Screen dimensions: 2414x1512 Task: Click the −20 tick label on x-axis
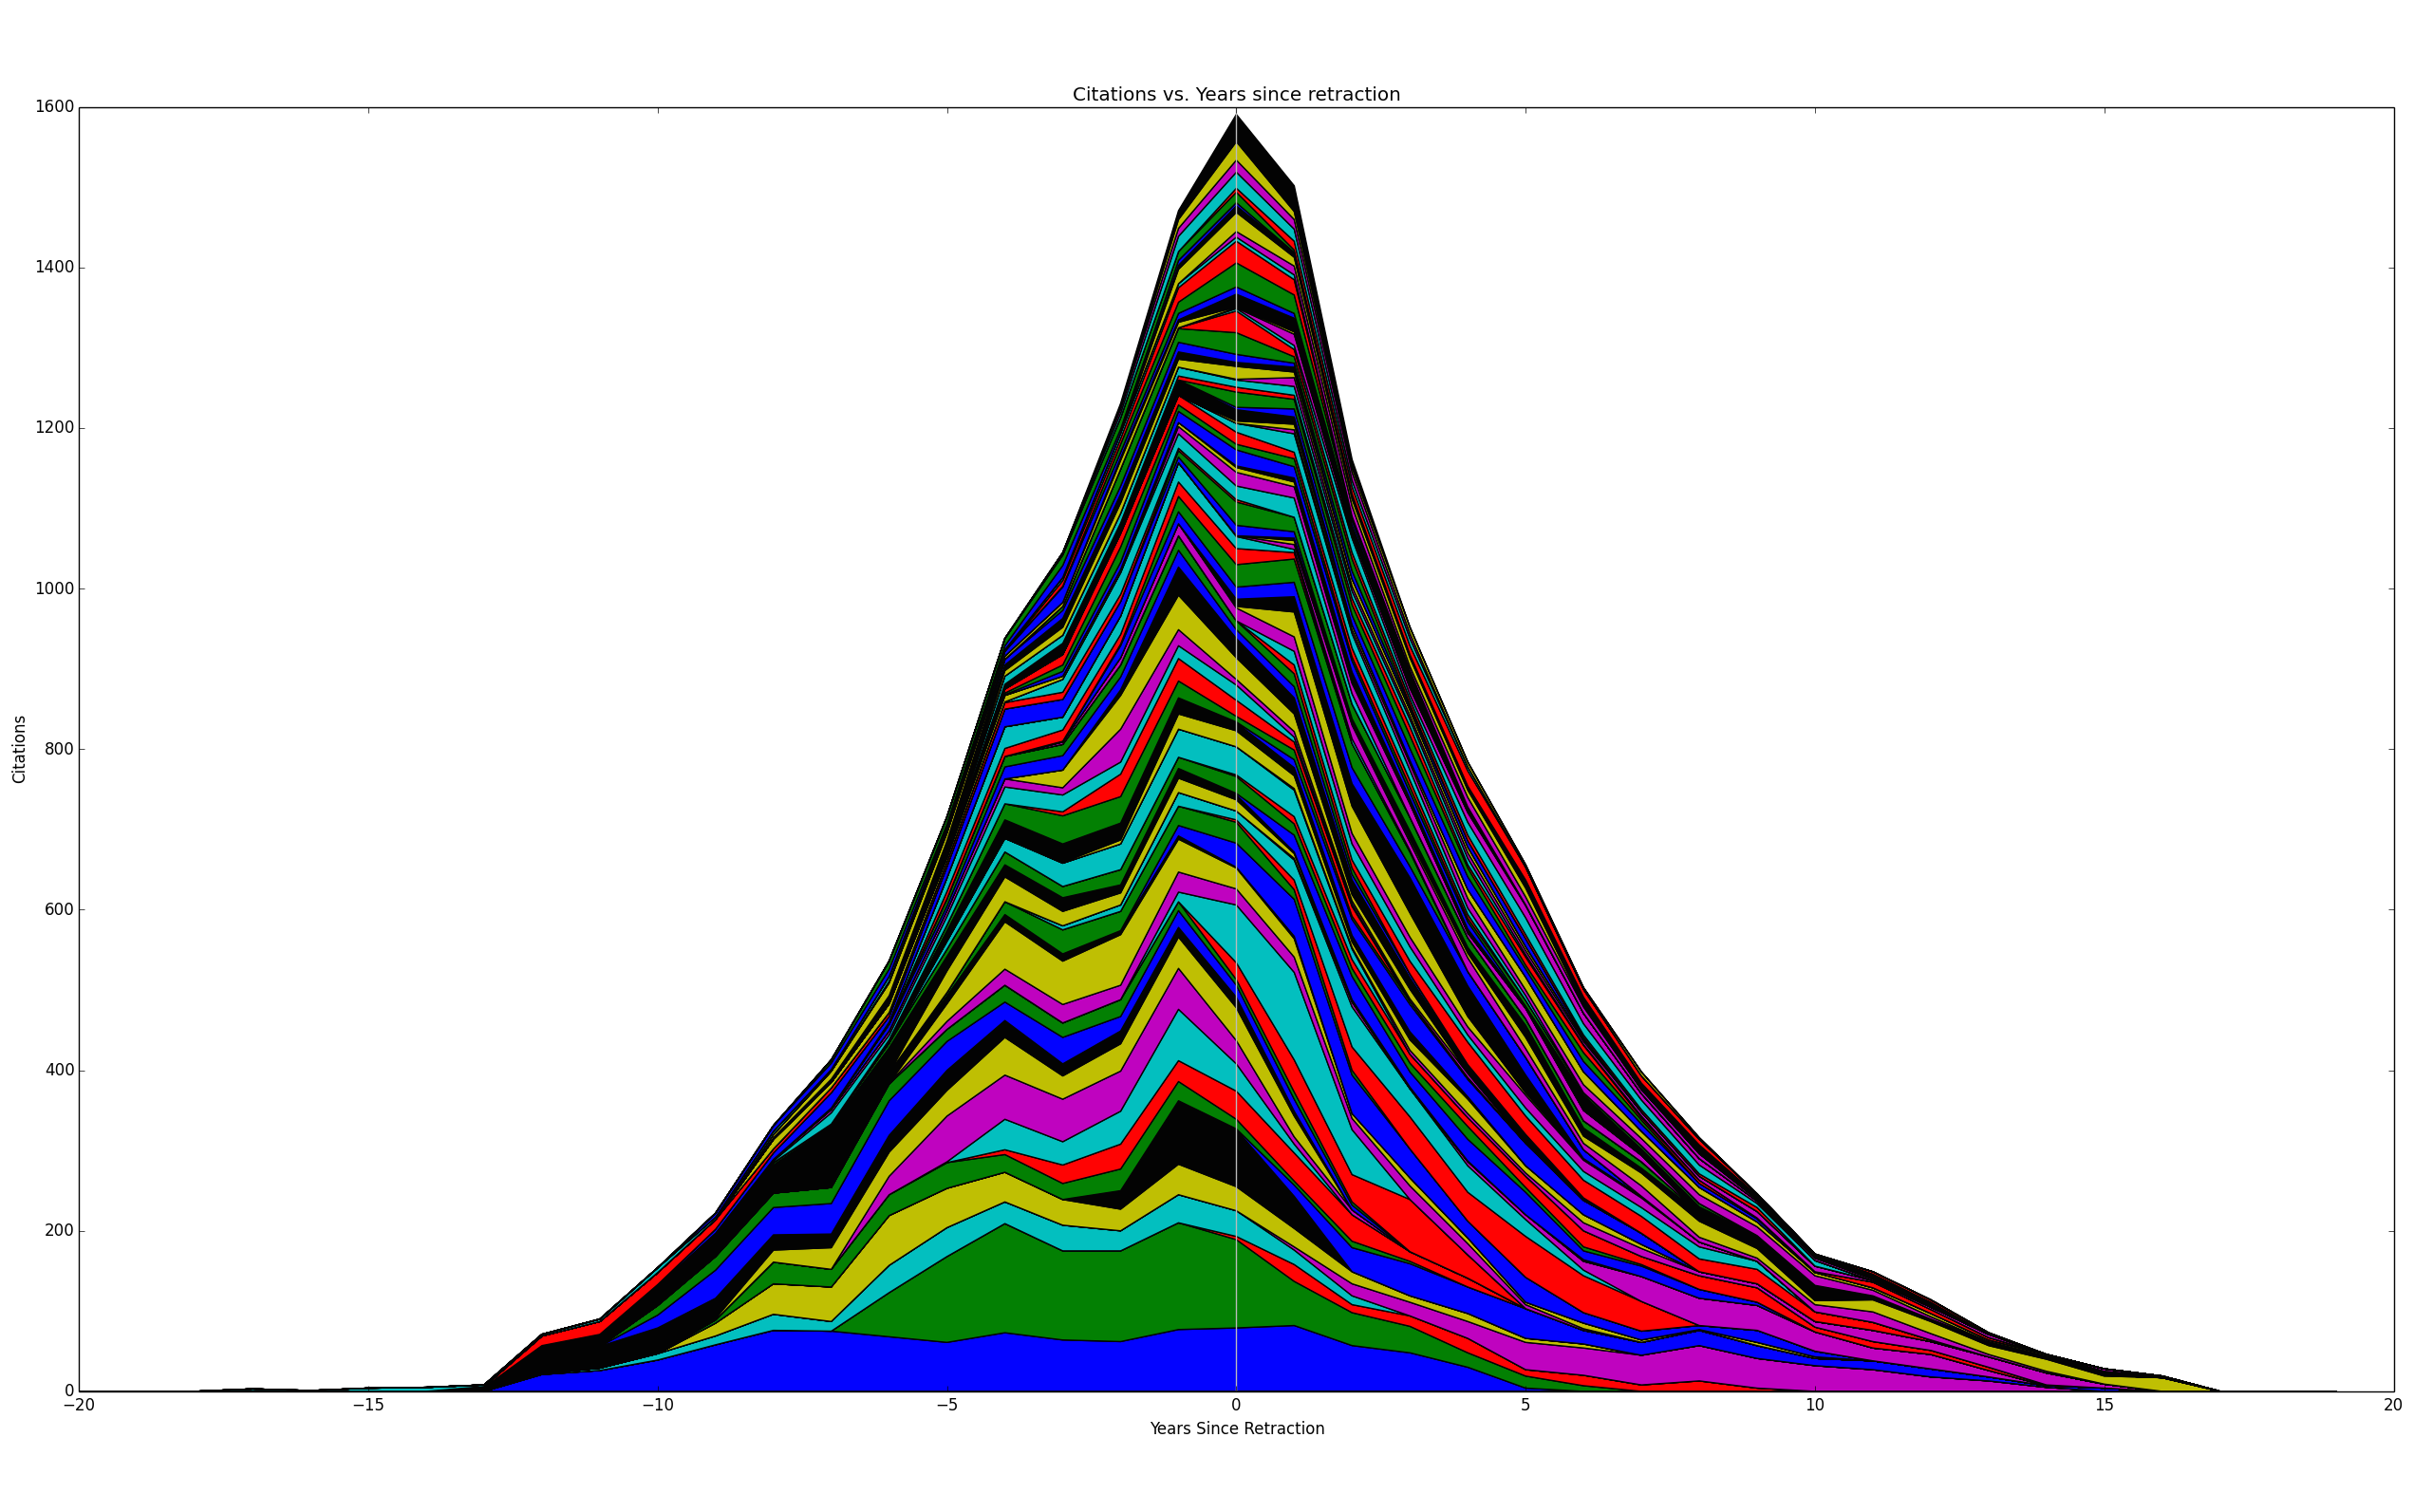[79, 1405]
